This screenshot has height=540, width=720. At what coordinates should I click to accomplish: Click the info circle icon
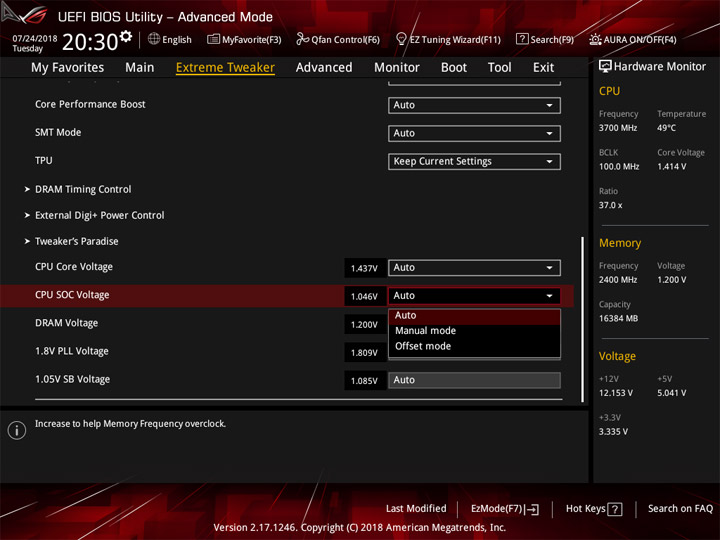pos(17,430)
